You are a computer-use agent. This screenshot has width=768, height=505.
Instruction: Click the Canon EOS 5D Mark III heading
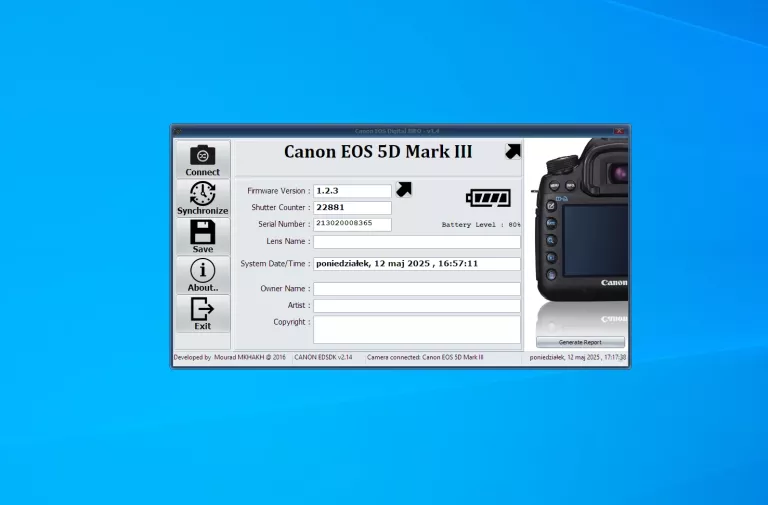378,152
